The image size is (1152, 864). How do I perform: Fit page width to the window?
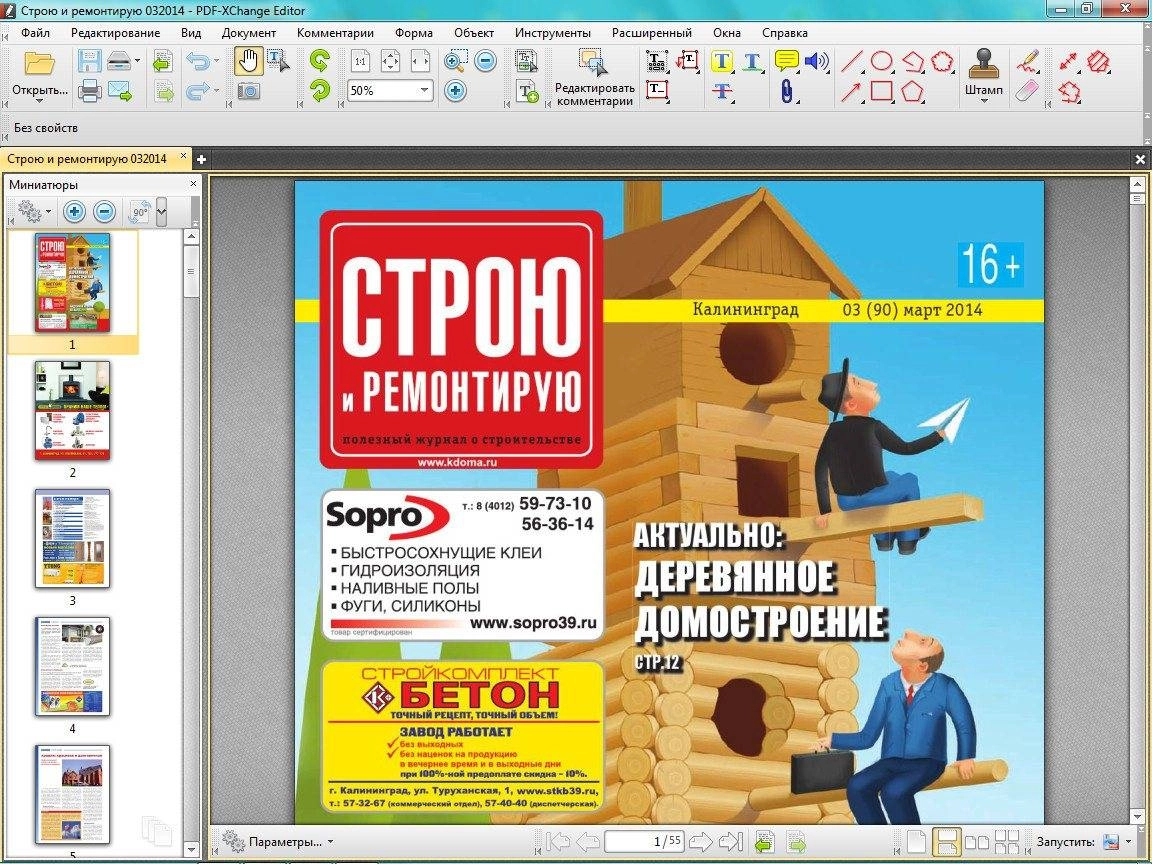coord(420,61)
